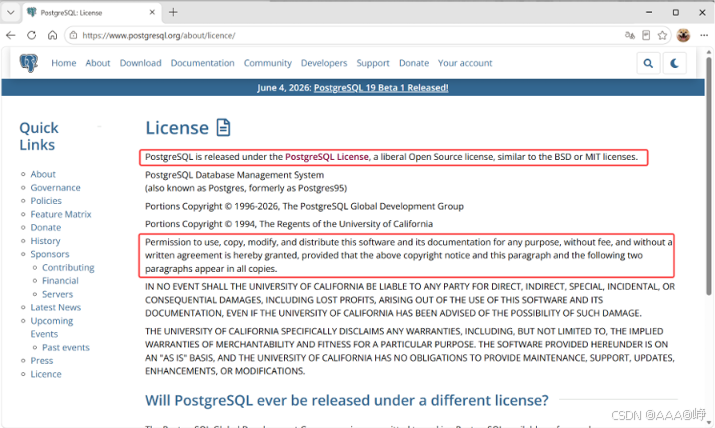The width and height of the screenshot is (715, 428).
Task: Open Past events sub-link
Action: (66, 347)
